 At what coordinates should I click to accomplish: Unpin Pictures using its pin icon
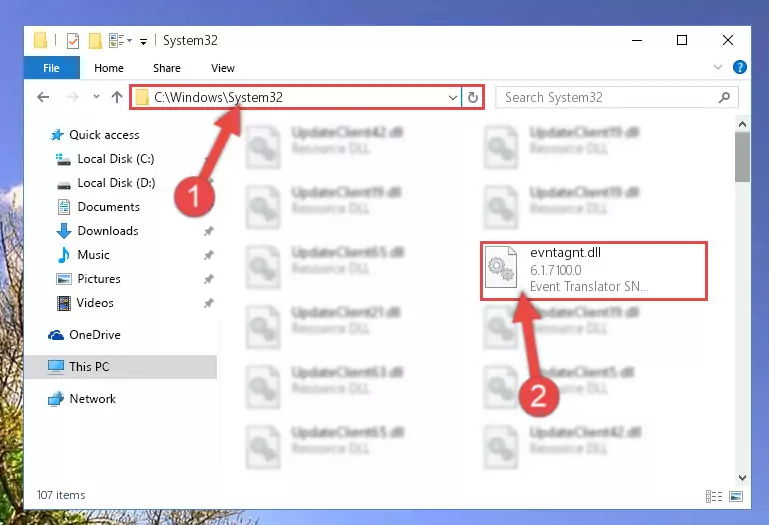[x=208, y=279]
